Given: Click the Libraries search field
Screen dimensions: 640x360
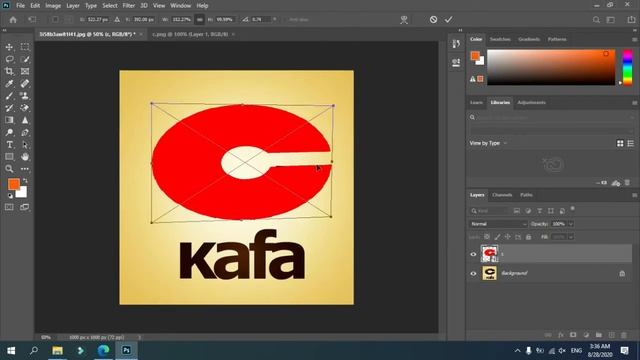Looking at the screenshot, I should [551, 118].
